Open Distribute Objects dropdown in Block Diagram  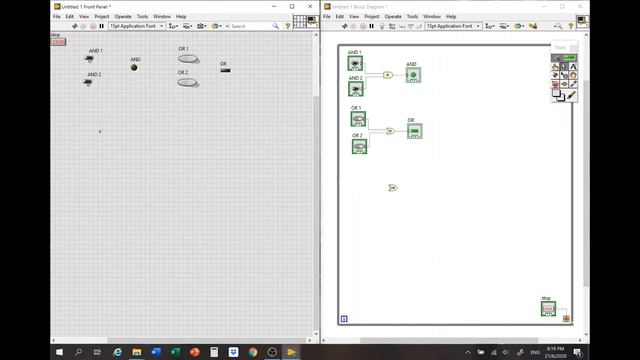point(504,26)
